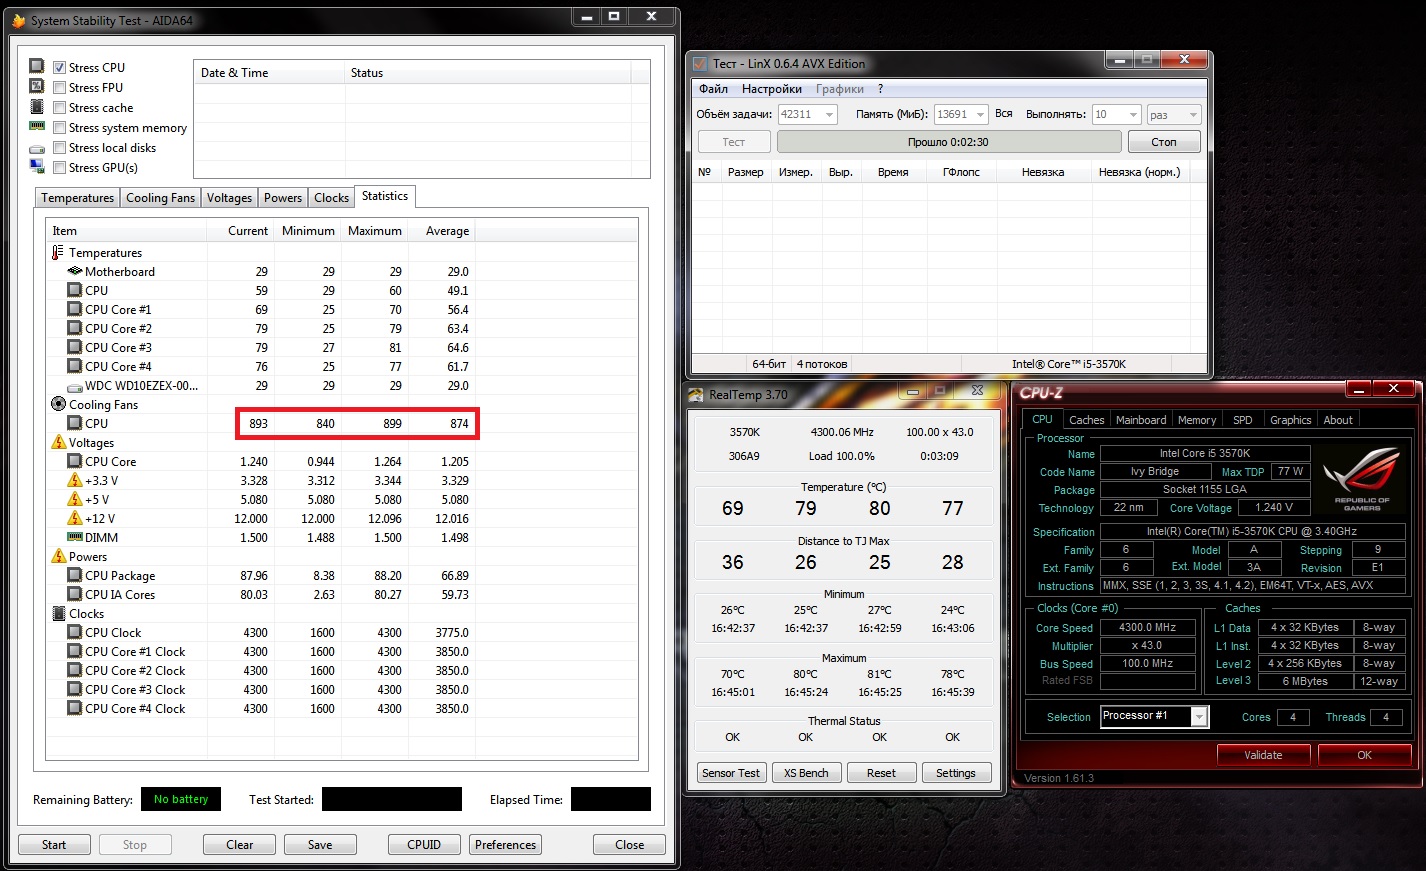1426x871 pixels.
Task: Open the problem size dropdown in LinX
Action: click(x=829, y=115)
